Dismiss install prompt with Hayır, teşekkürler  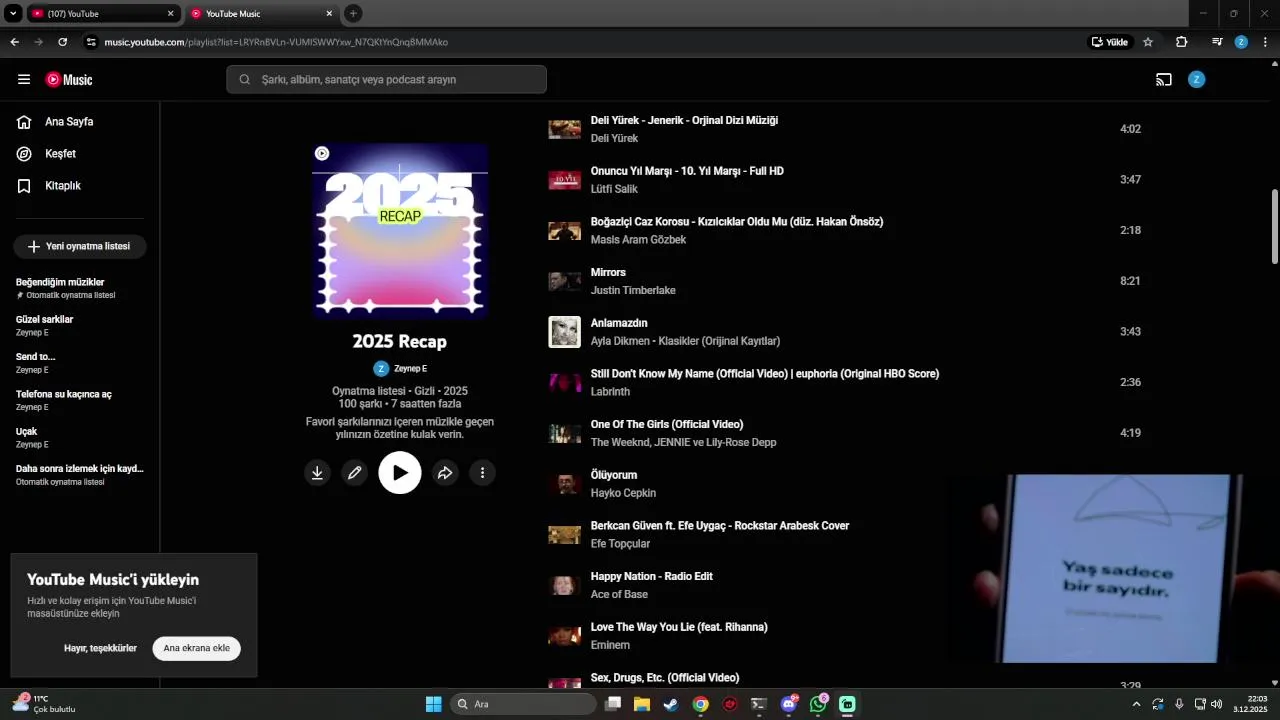[x=100, y=648]
